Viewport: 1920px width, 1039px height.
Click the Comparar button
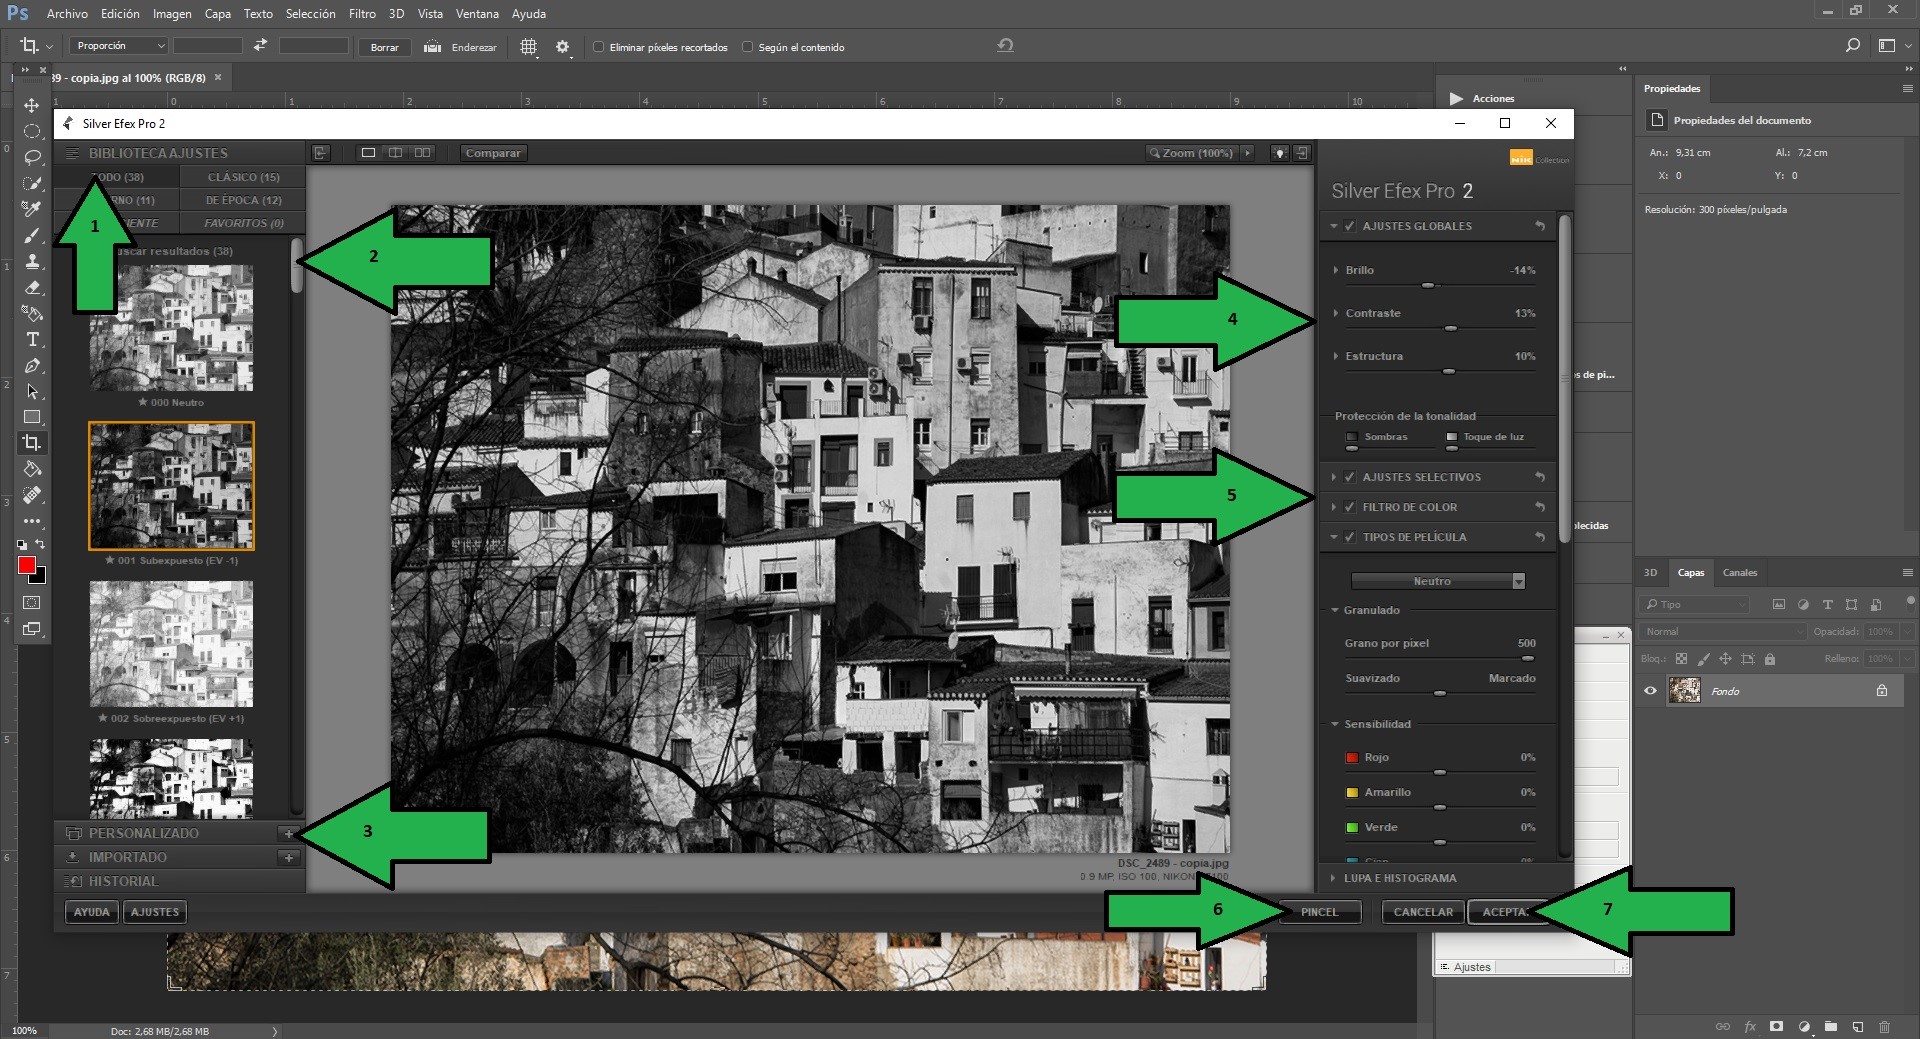(x=493, y=153)
